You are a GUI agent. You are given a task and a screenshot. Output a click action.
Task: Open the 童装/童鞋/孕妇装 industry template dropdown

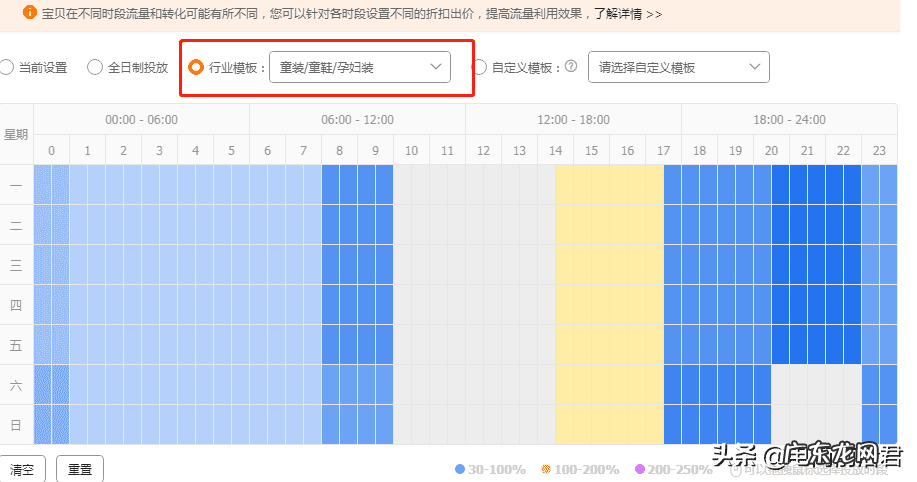click(360, 67)
